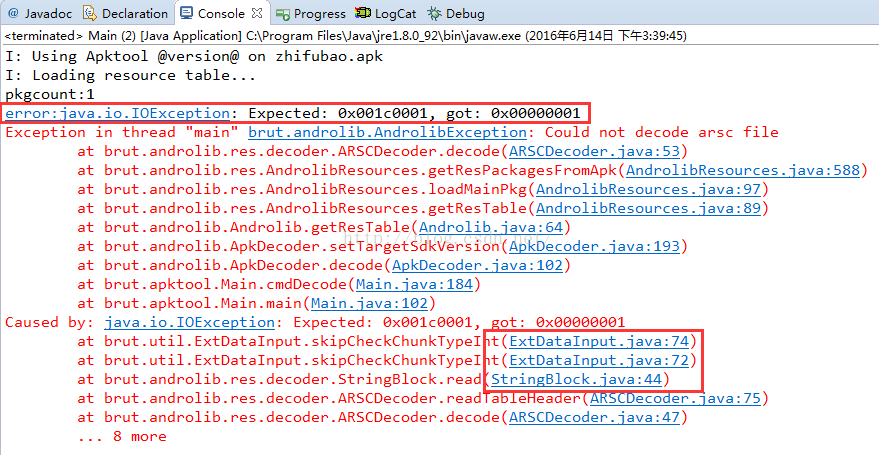Open the ApkDecoder.java:102 link
The width and height of the screenshot is (879, 455).
pyautogui.click(x=477, y=266)
